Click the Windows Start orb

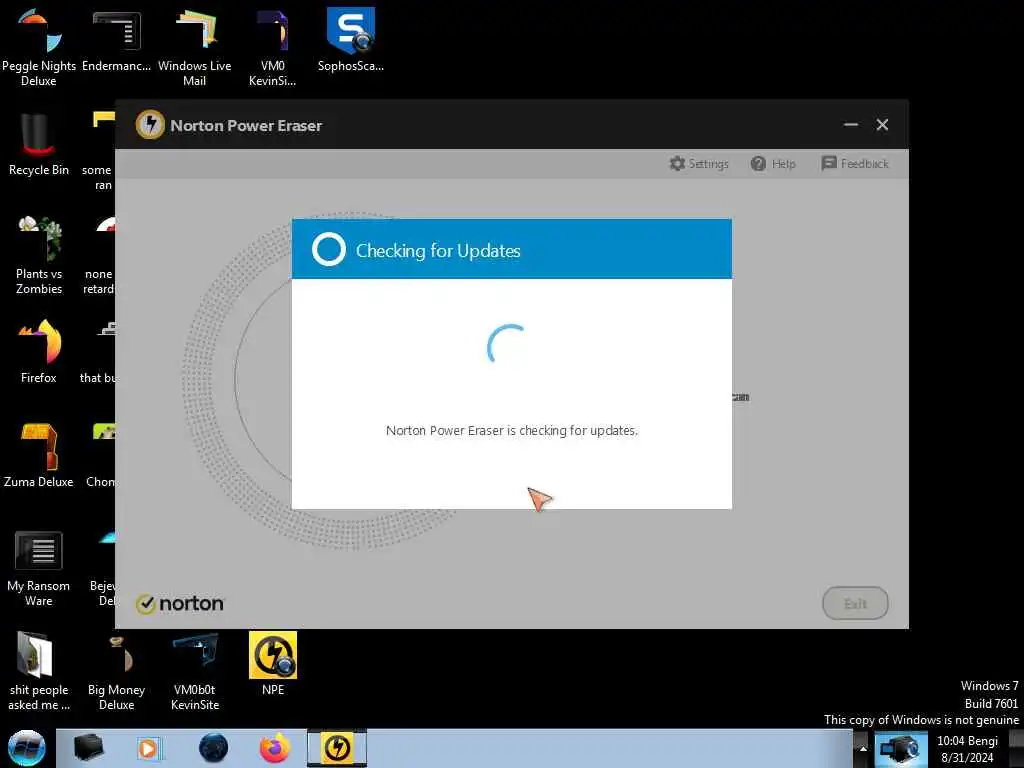click(x=27, y=748)
